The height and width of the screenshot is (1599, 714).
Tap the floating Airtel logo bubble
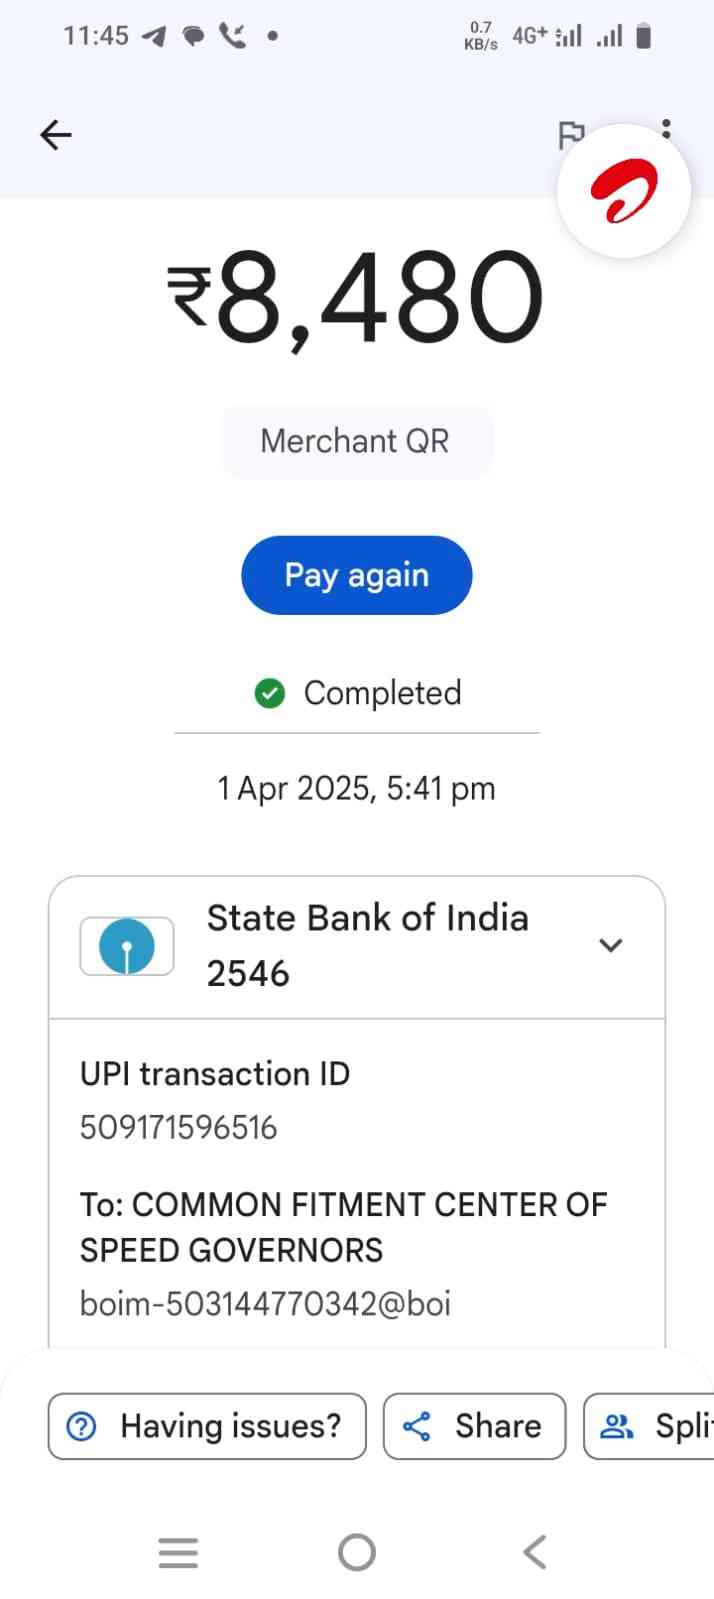point(624,191)
